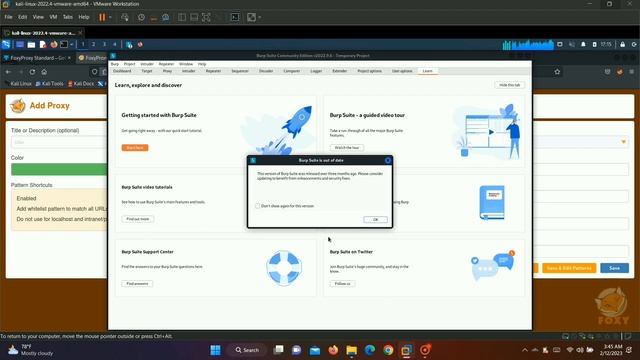Open Kali applications menu dragon icon
This screenshot has height=360, width=640.
click(6, 44)
